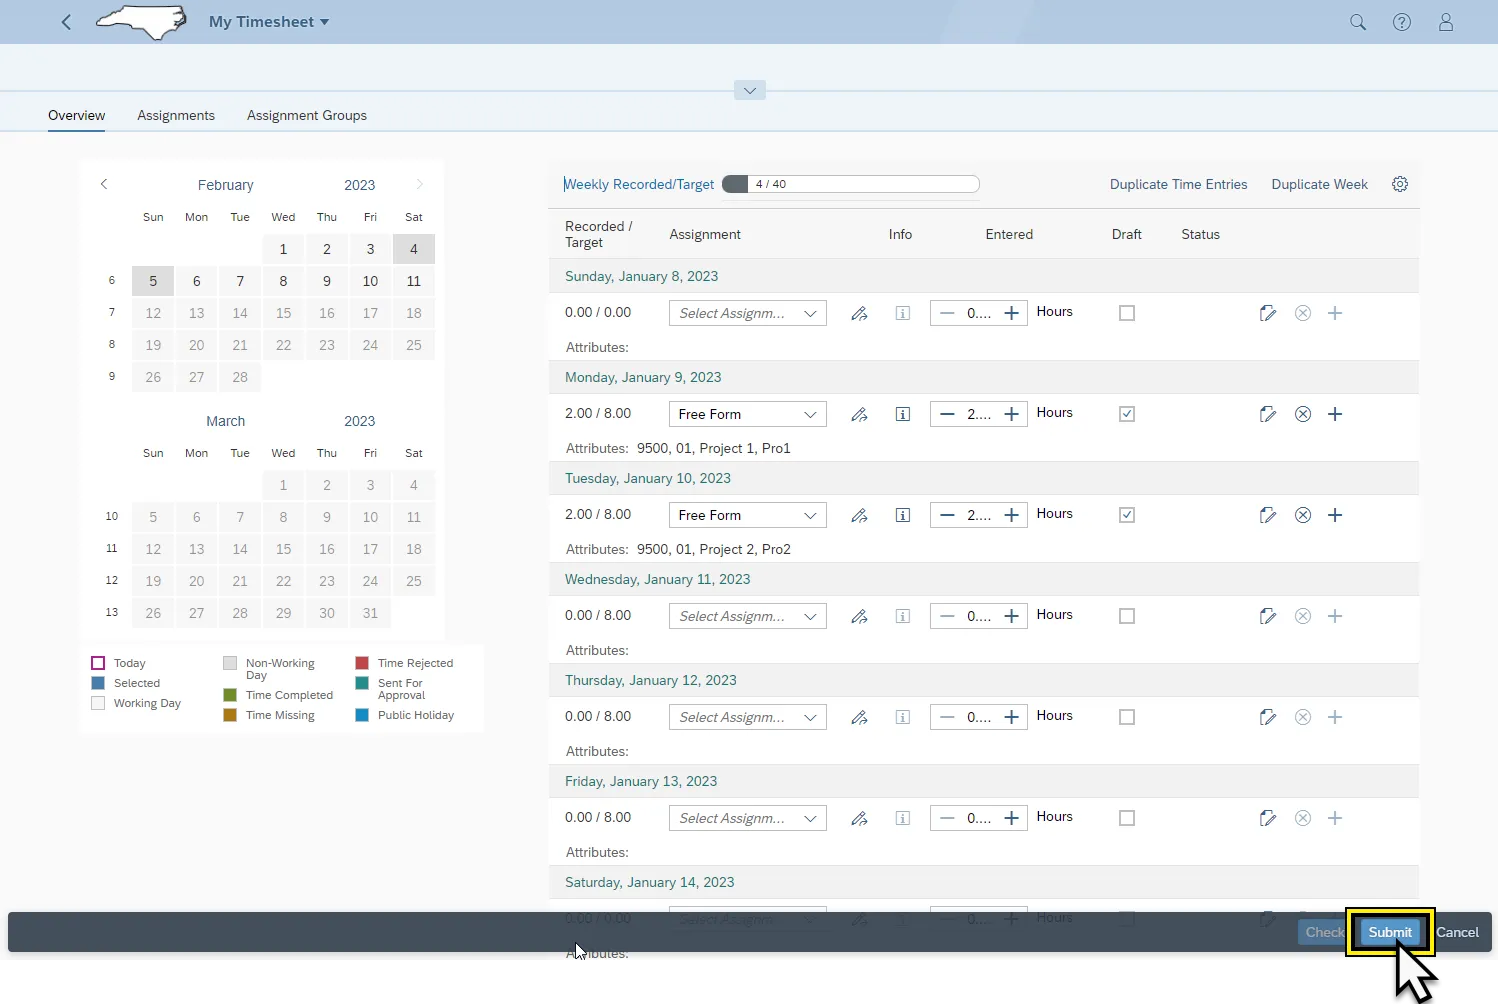The width and height of the screenshot is (1498, 1004).
Task: Open the assignment dropdown for Thursday, January 12
Action: (748, 717)
